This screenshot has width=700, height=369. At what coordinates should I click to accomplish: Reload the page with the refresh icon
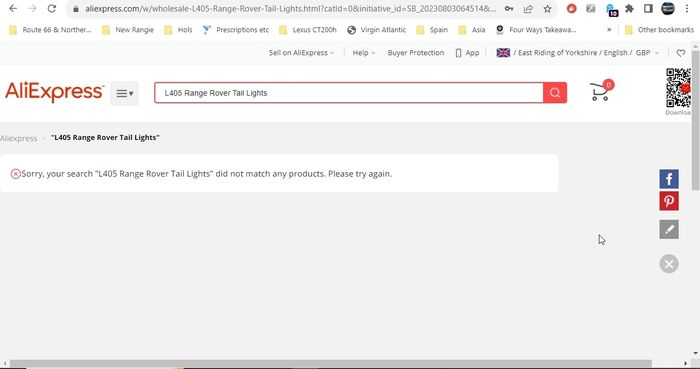point(52,8)
